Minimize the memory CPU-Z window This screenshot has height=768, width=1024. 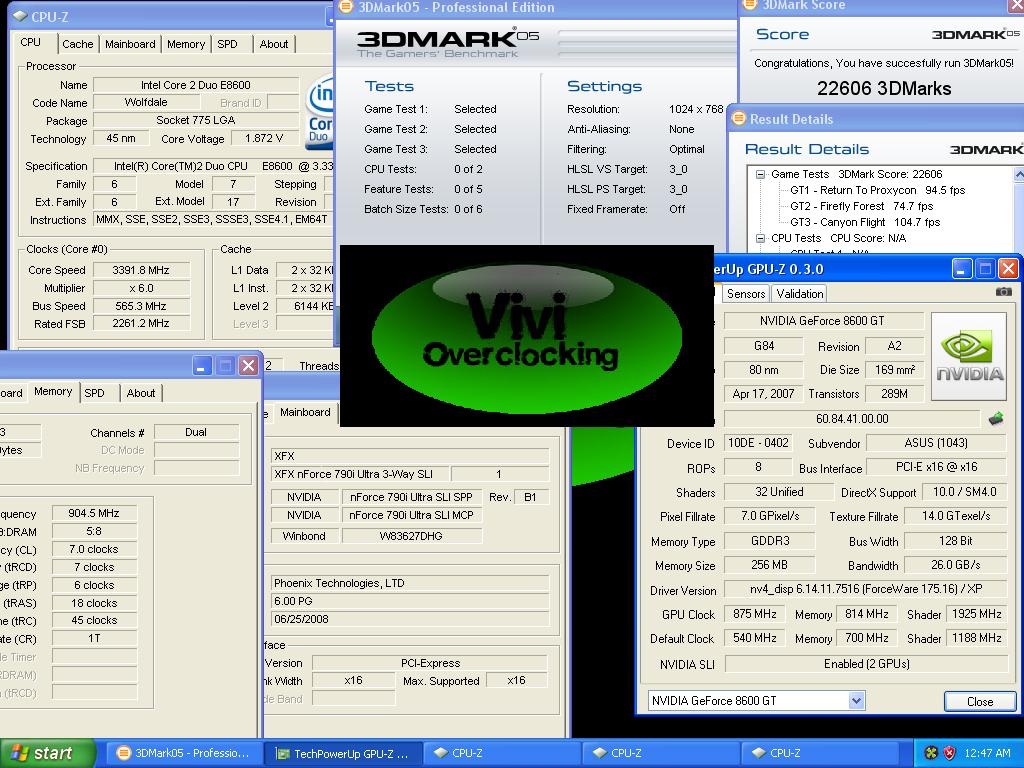click(202, 365)
